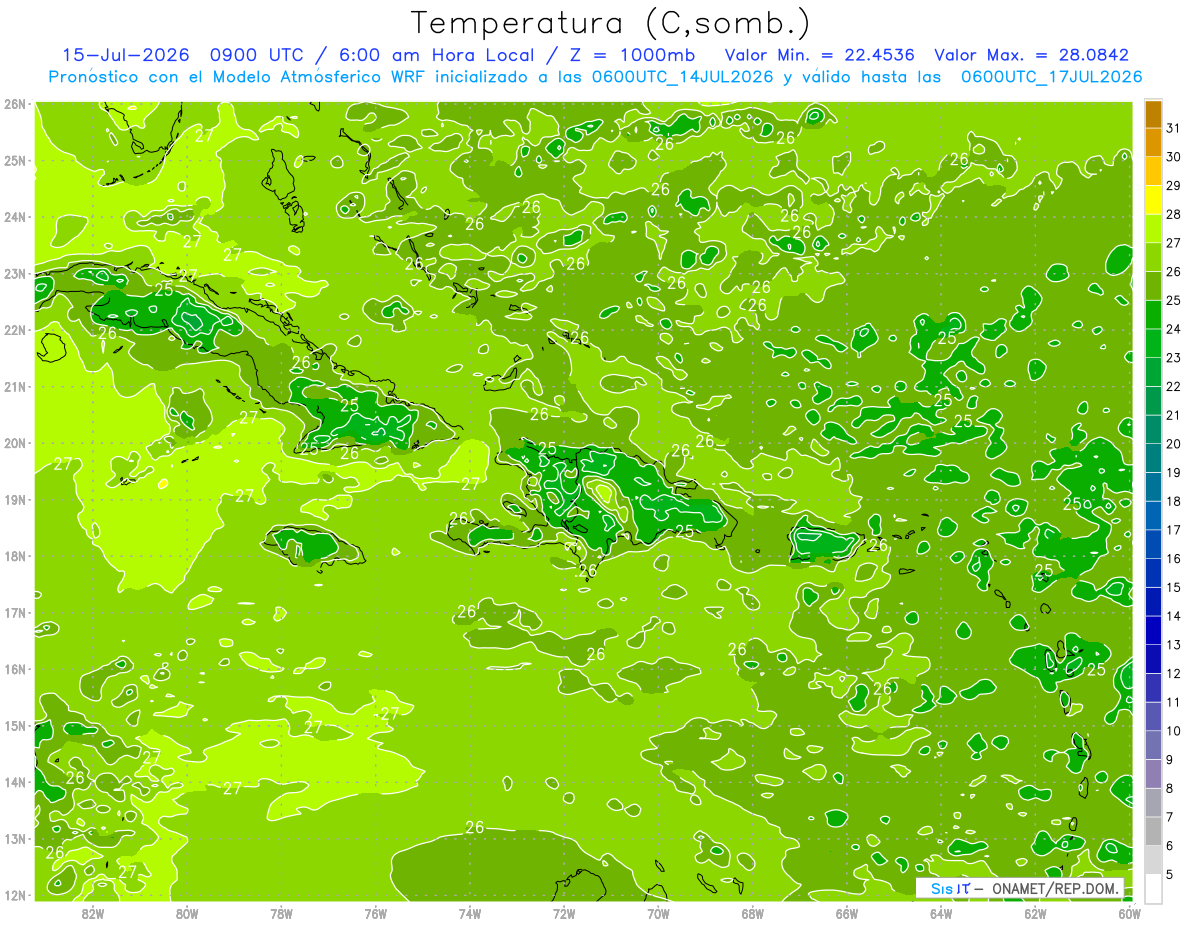Click the color scale number 13
Viewport: 1200px width, 927px height.
(x=1174, y=644)
